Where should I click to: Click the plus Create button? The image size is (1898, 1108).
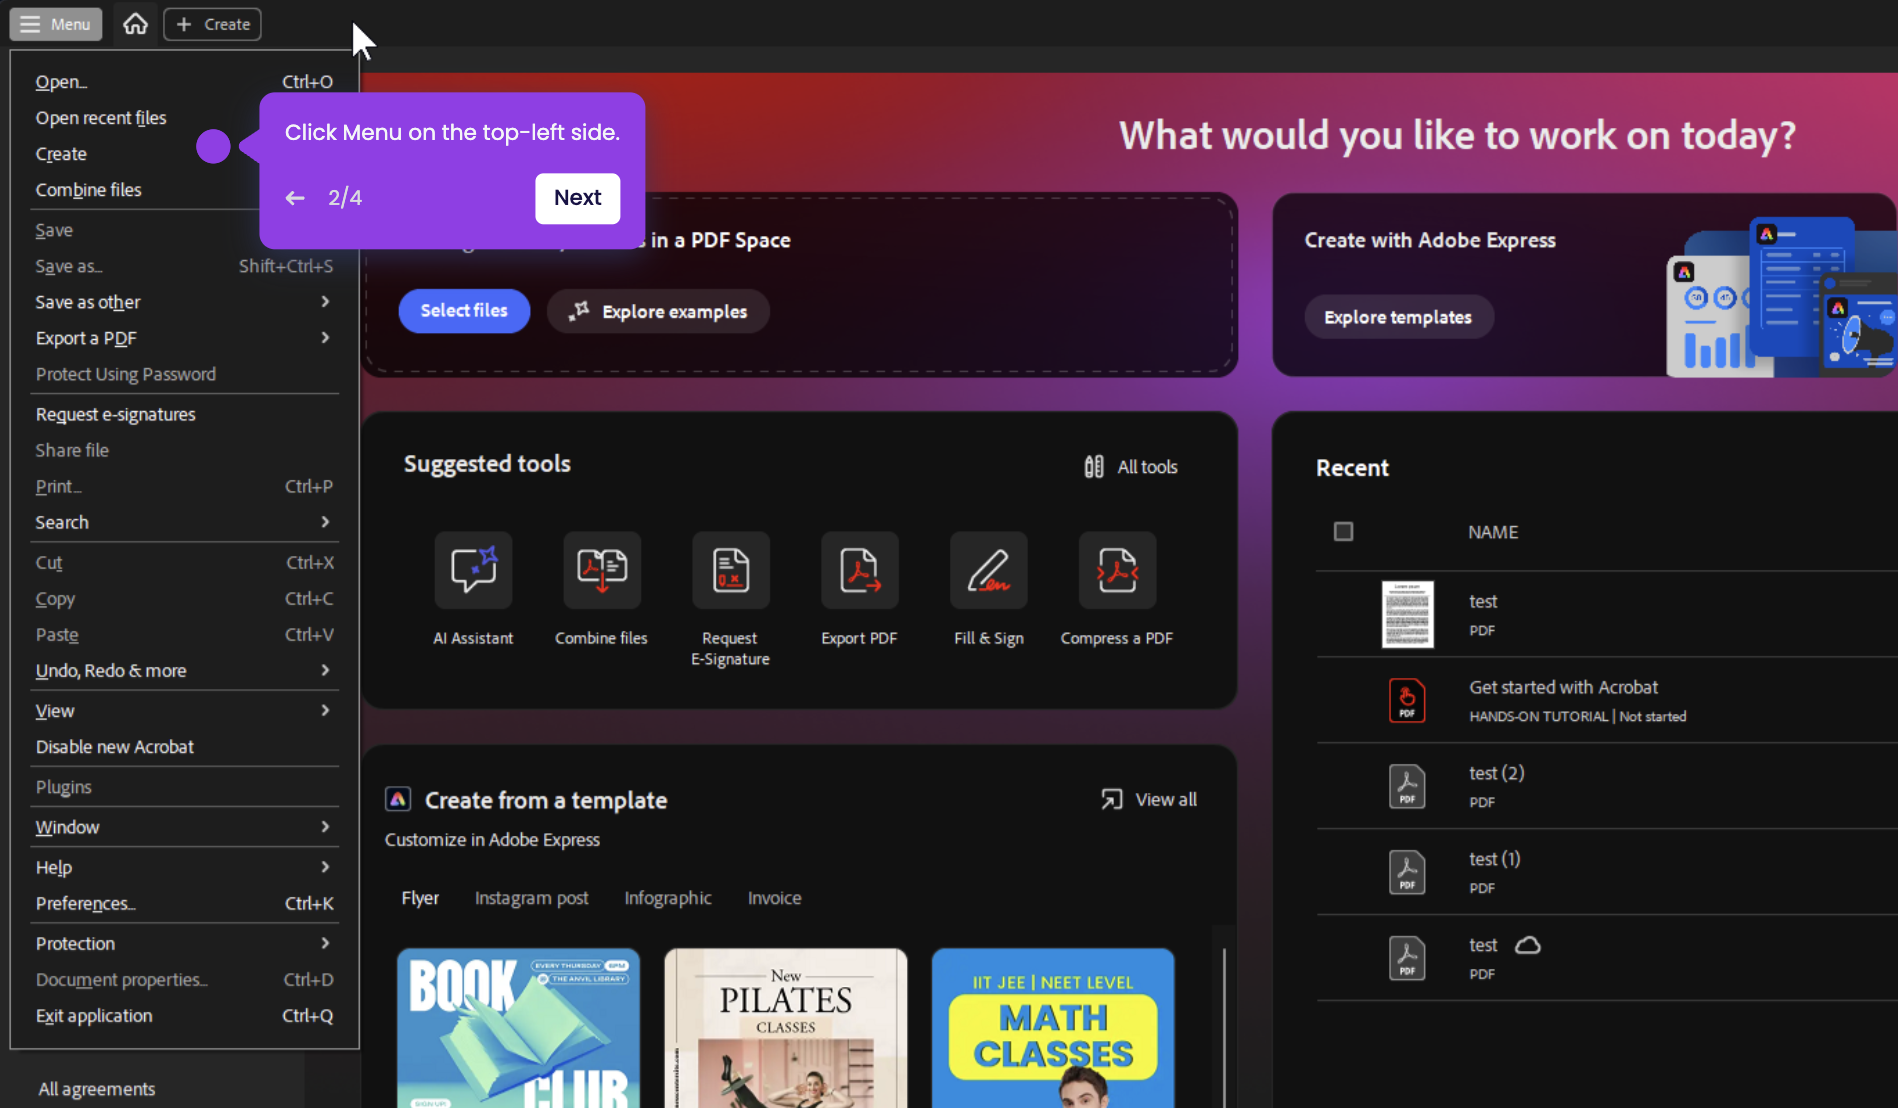212,24
